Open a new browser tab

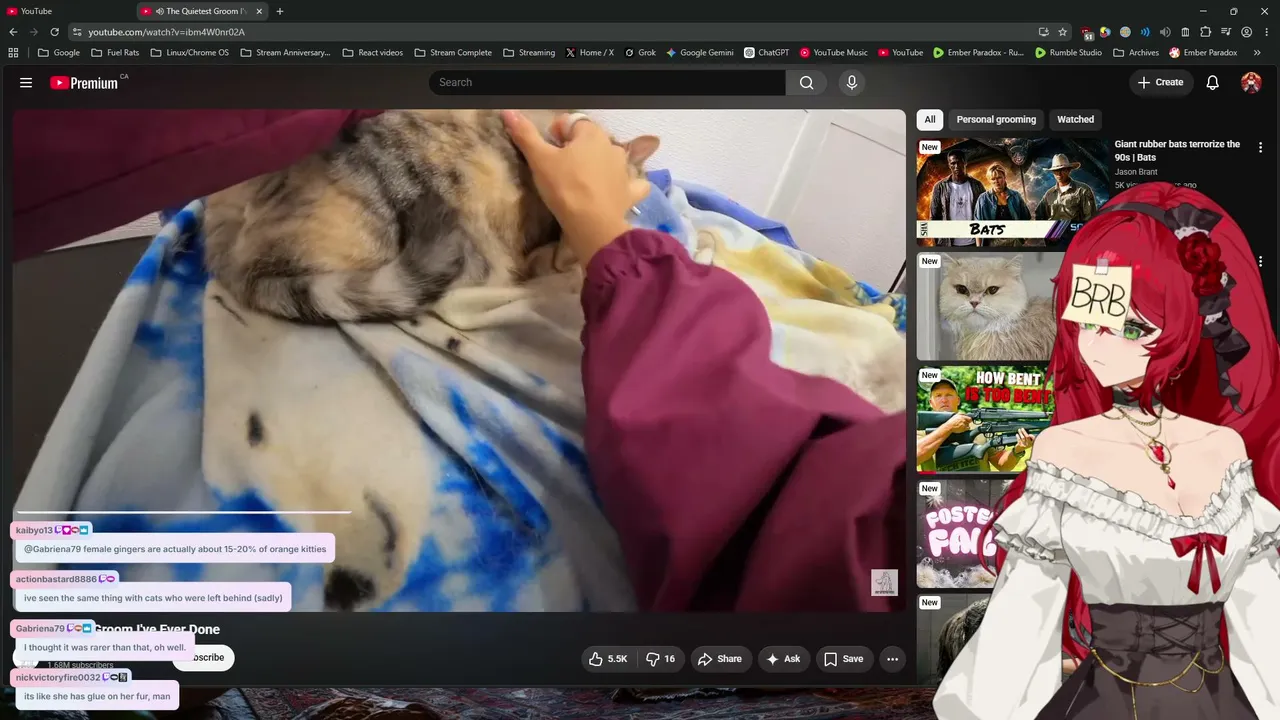coord(280,11)
